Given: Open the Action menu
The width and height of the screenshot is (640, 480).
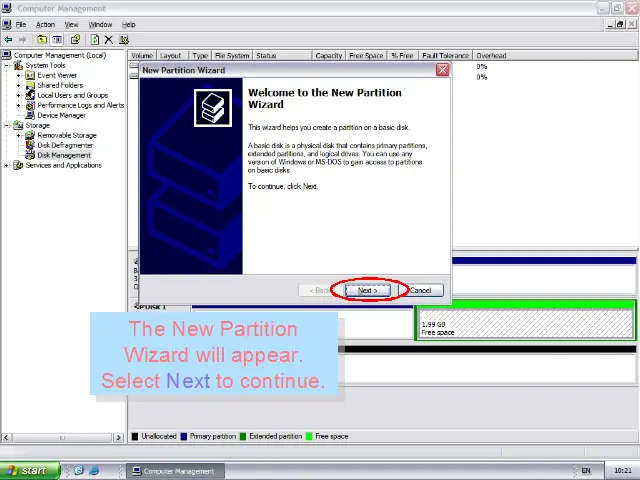Looking at the screenshot, I should click(x=45, y=24).
